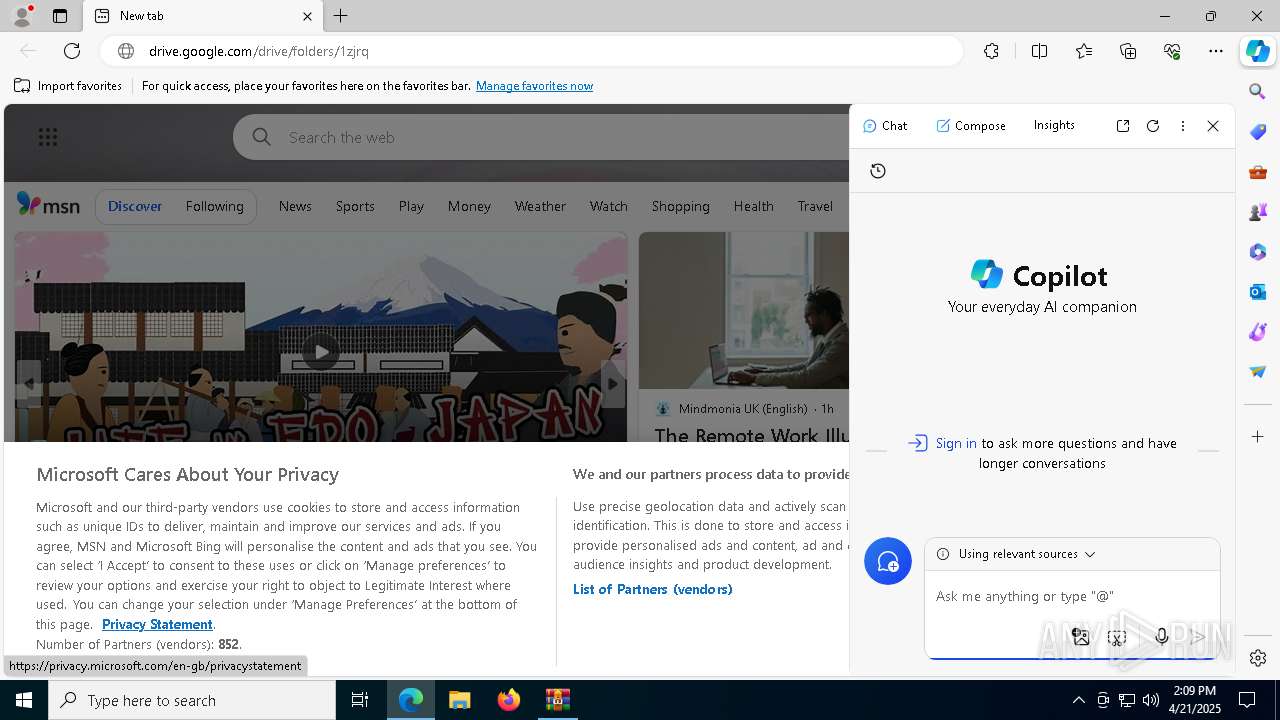Show next carousel story arrow
Image resolution: width=1280 pixels, height=720 pixels.
click(x=613, y=384)
